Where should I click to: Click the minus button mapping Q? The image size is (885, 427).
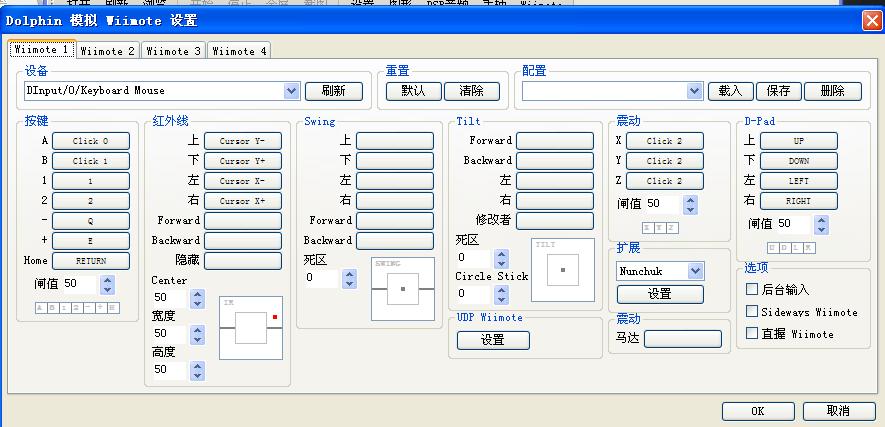click(91, 221)
